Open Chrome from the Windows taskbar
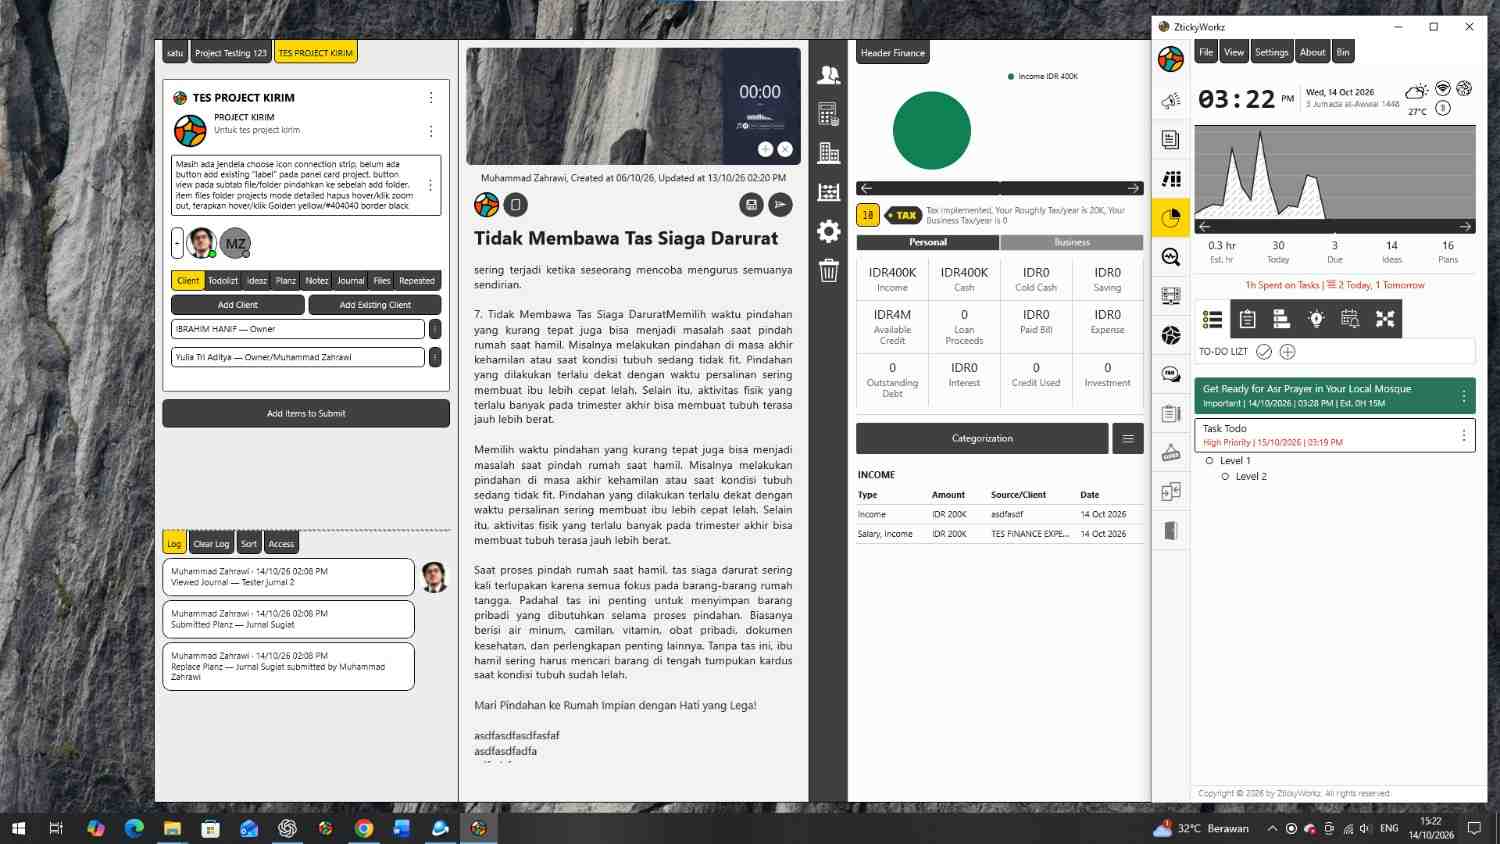 (364, 828)
